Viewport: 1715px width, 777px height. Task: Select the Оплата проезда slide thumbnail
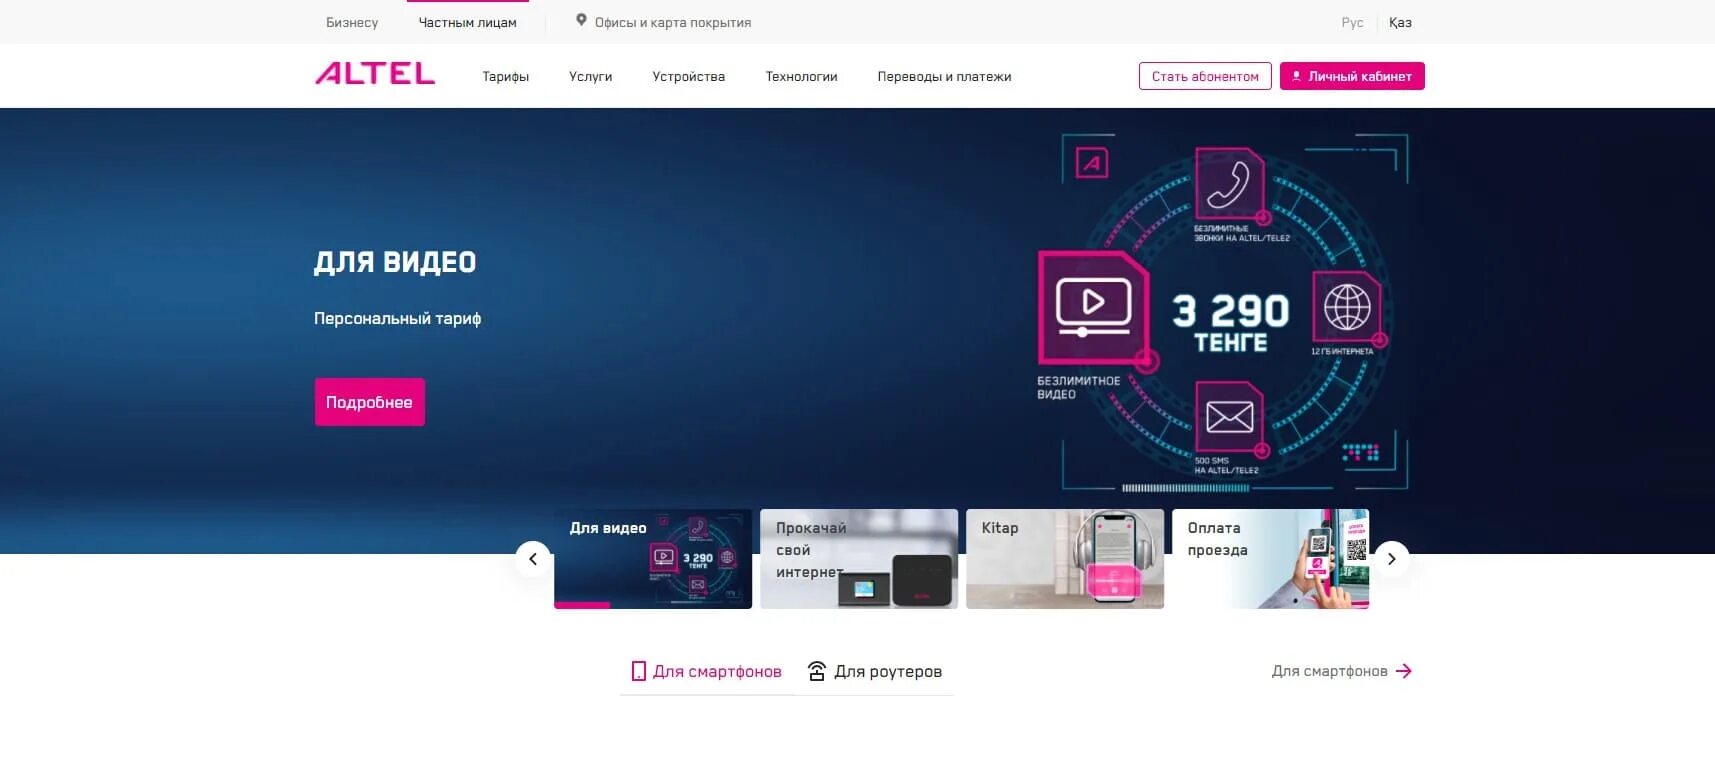1271,559
